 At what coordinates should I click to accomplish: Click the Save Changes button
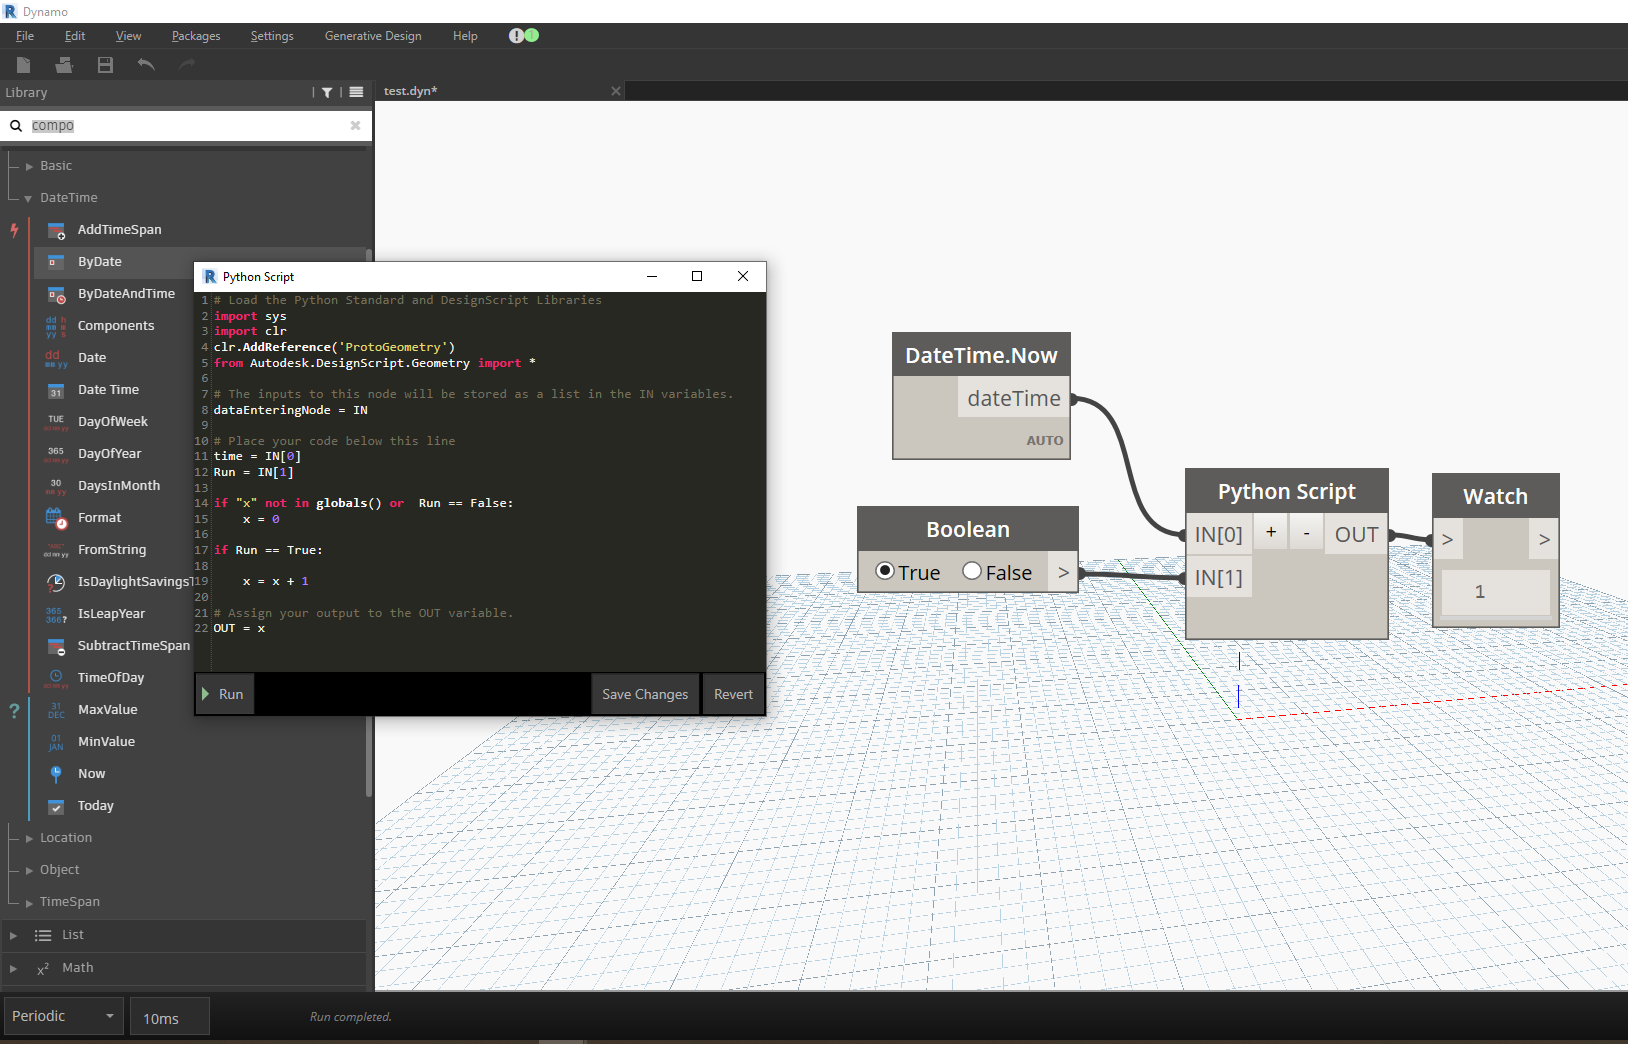(645, 694)
